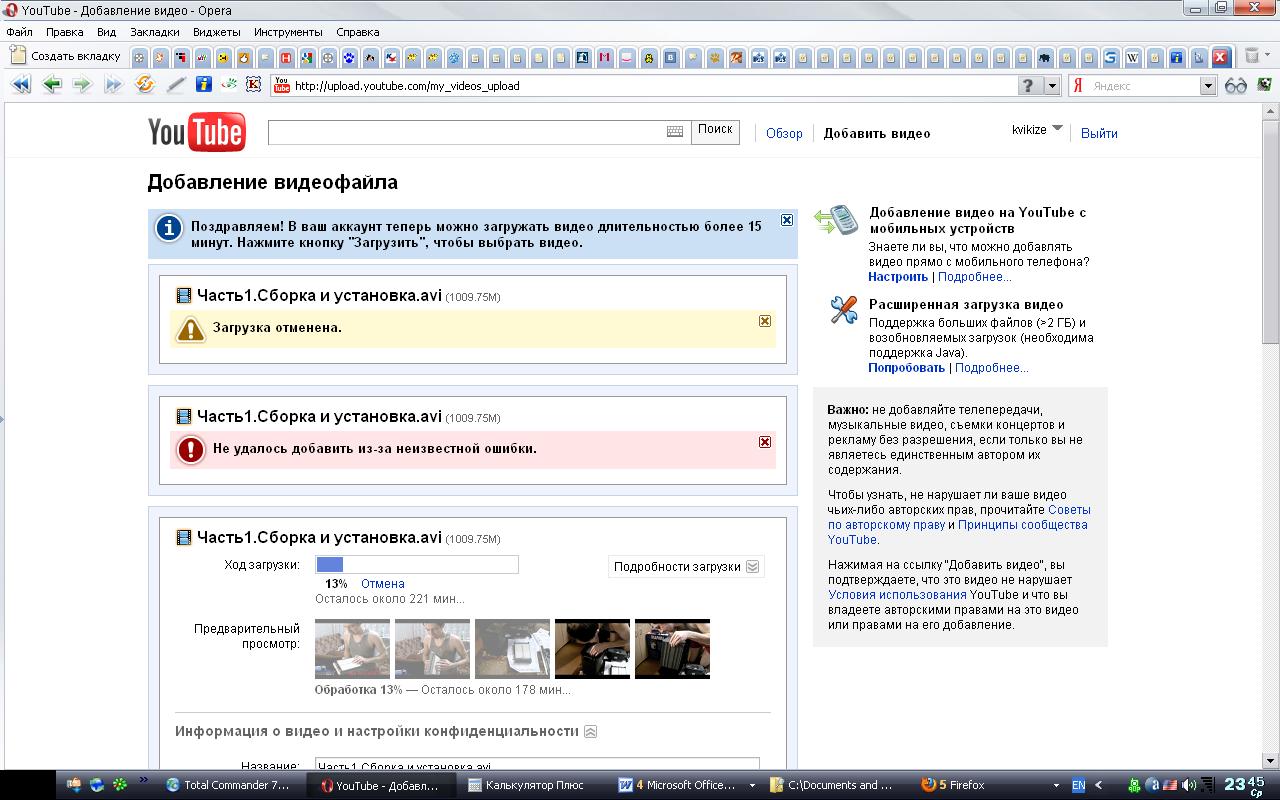Click the Wikipedia tab icon
This screenshot has width=1280, height=800.
(x=1132, y=57)
